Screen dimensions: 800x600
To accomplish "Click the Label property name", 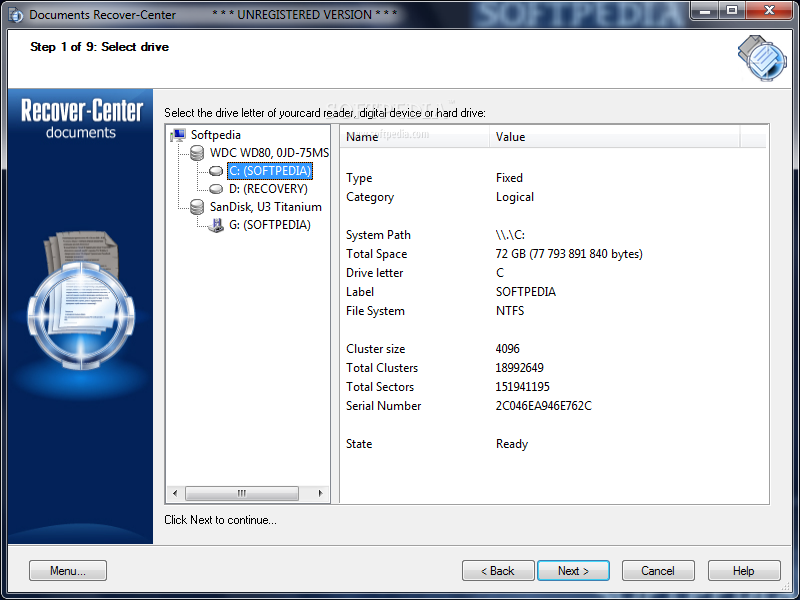I will (360, 292).
